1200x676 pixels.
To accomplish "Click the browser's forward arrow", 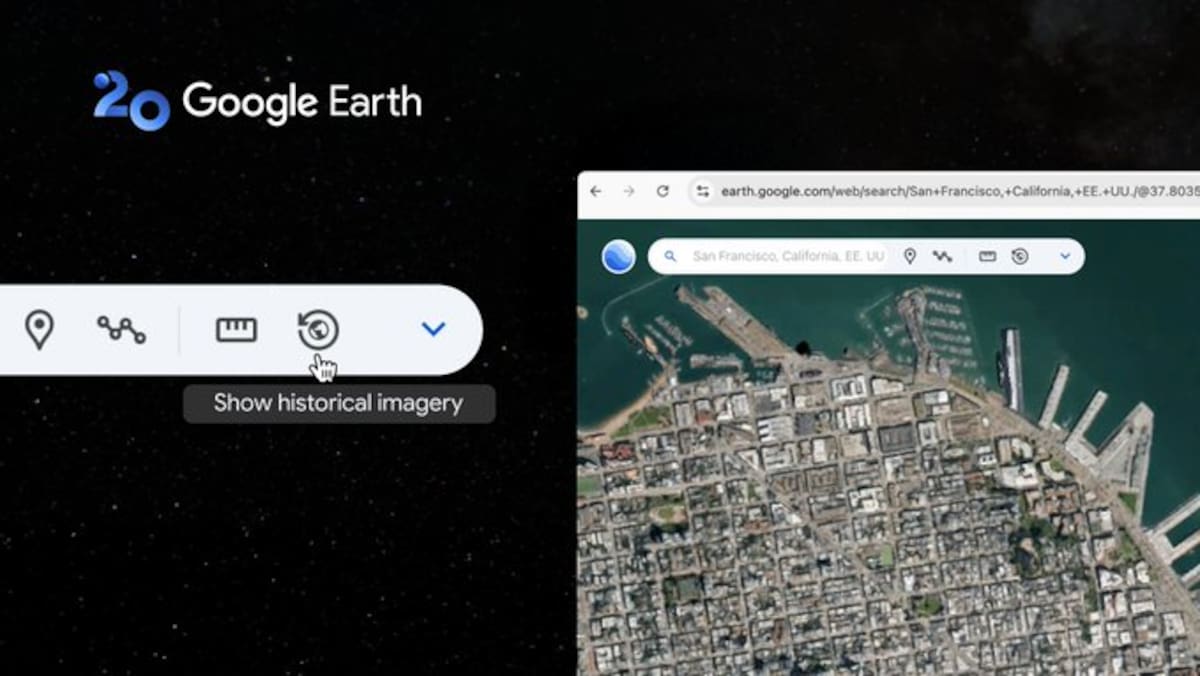I will [629, 191].
